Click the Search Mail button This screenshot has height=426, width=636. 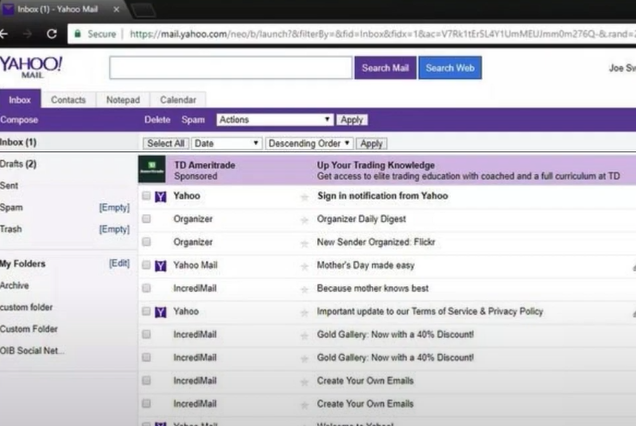[x=385, y=68]
